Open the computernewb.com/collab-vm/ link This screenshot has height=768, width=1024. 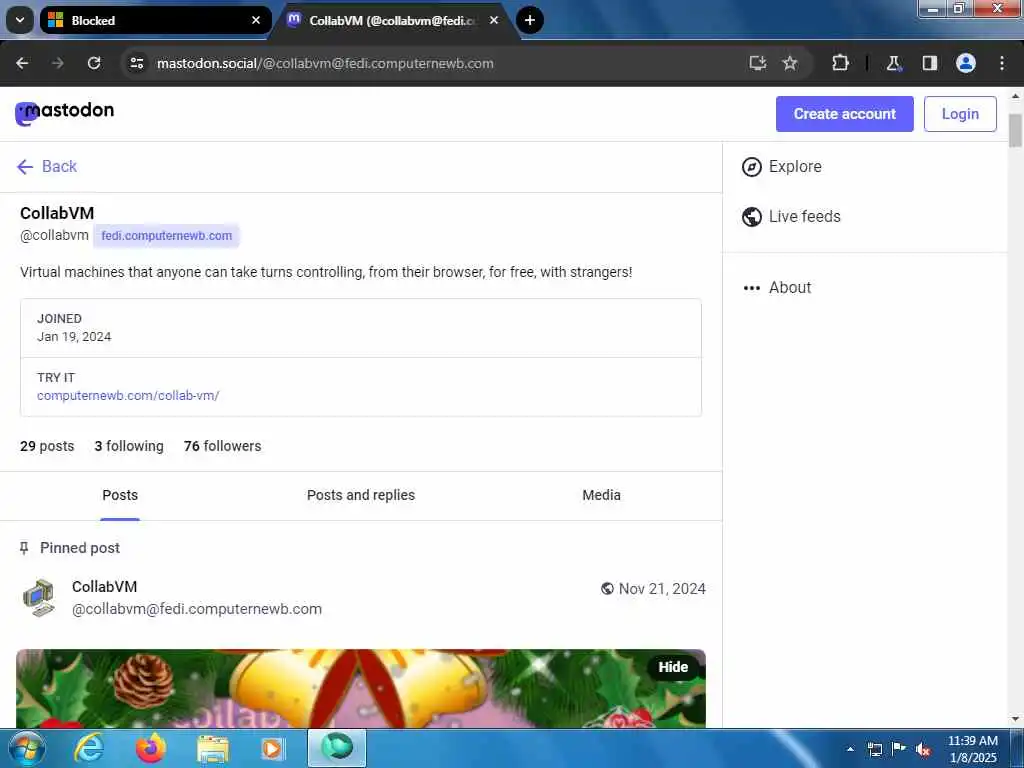pos(128,396)
